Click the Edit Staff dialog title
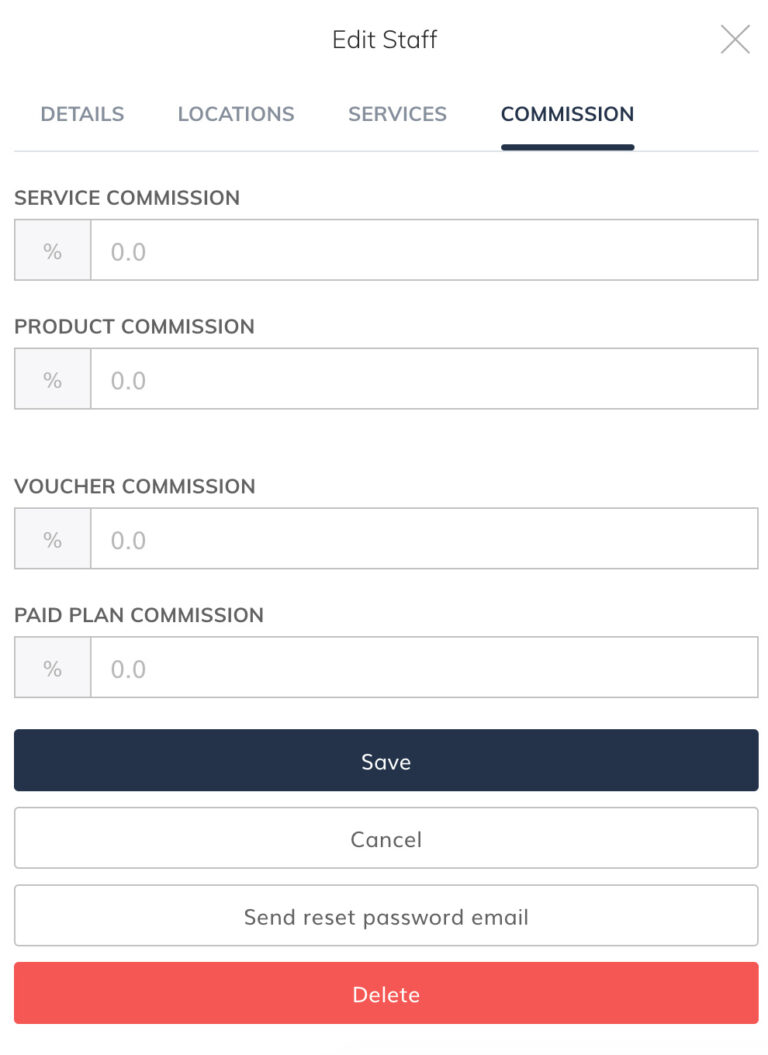768x1055 pixels. coord(384,40)
